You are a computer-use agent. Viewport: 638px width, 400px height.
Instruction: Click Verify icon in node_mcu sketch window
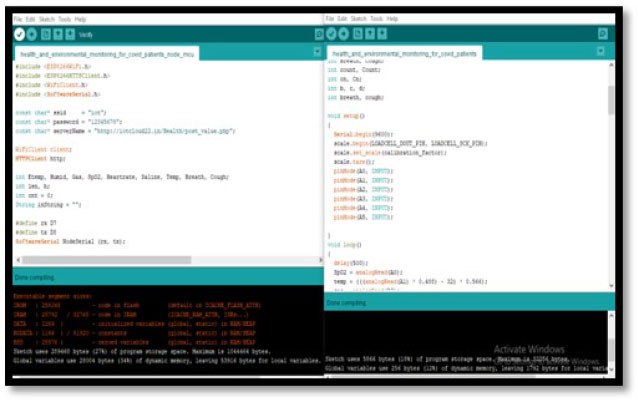click(x=19, y=33)
